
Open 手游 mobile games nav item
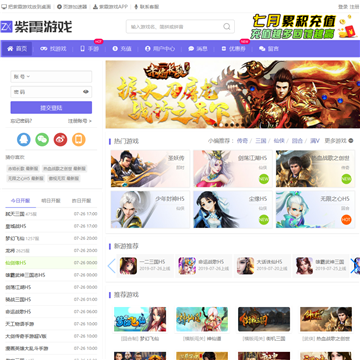[x=90, y=49]
